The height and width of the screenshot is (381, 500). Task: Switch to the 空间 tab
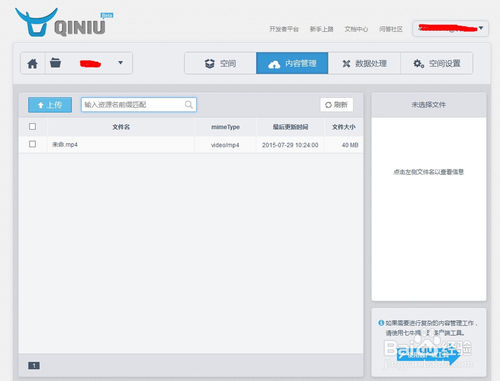(220, 63)
